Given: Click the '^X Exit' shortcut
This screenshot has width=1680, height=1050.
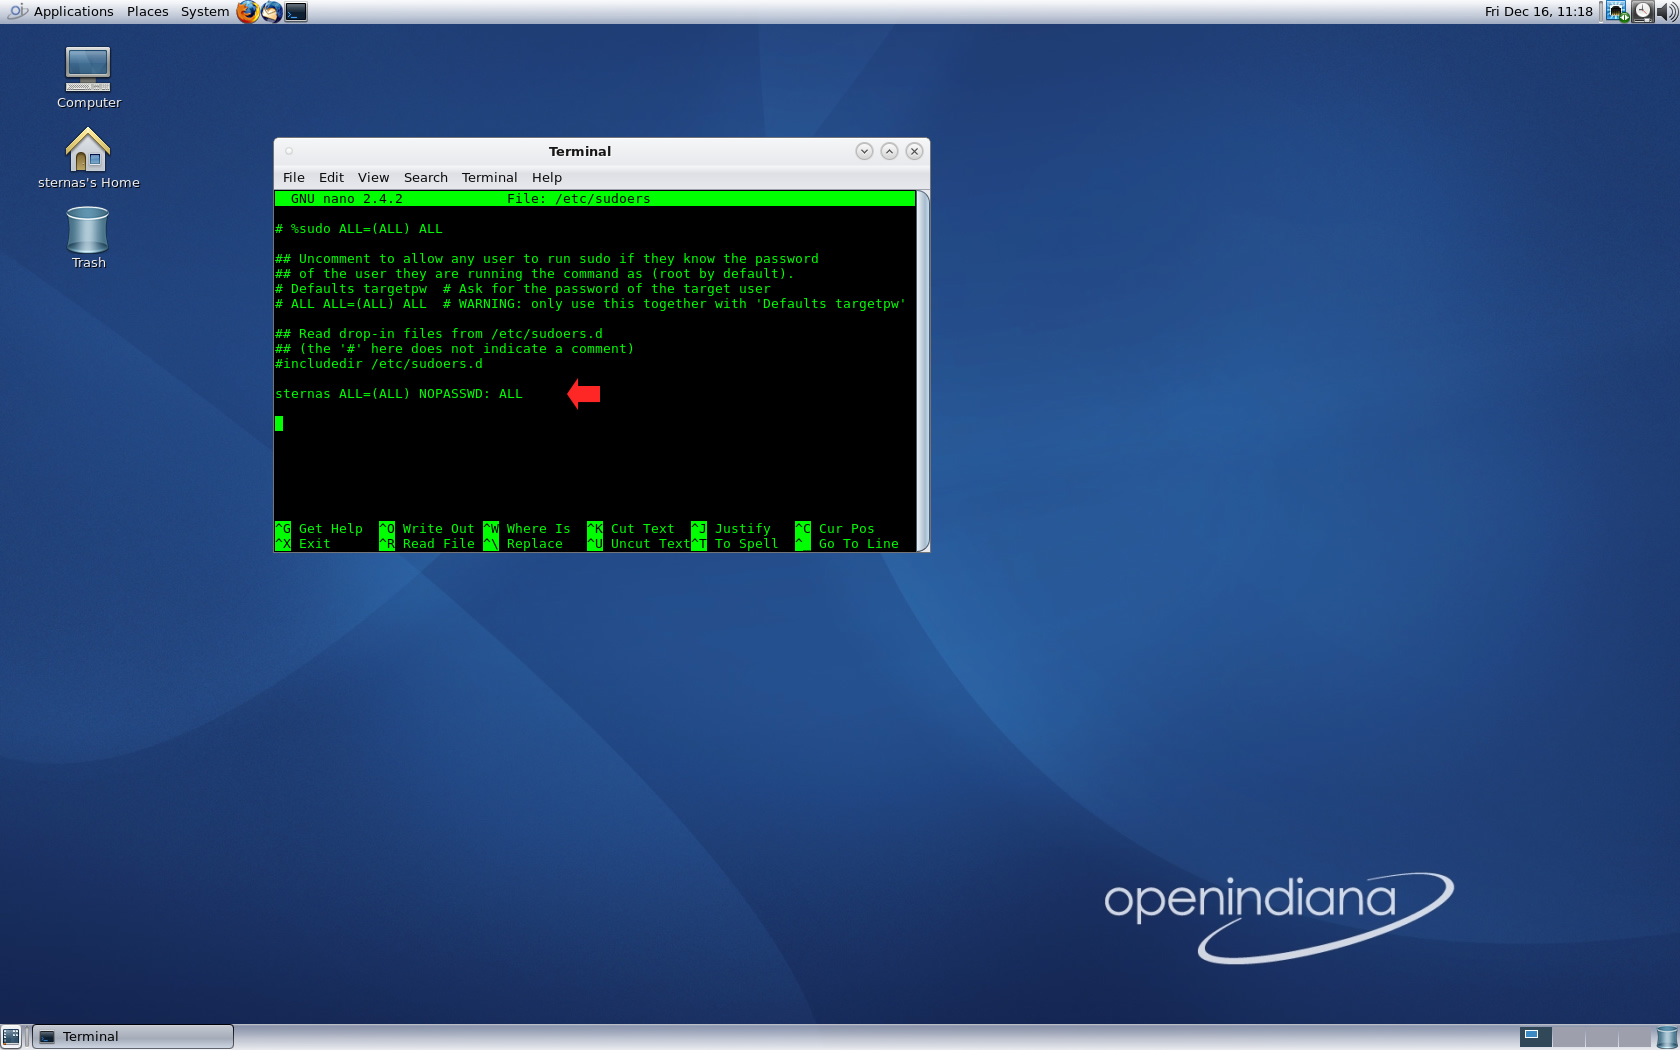Looking at the screenshot, I should tap(303, 544).
